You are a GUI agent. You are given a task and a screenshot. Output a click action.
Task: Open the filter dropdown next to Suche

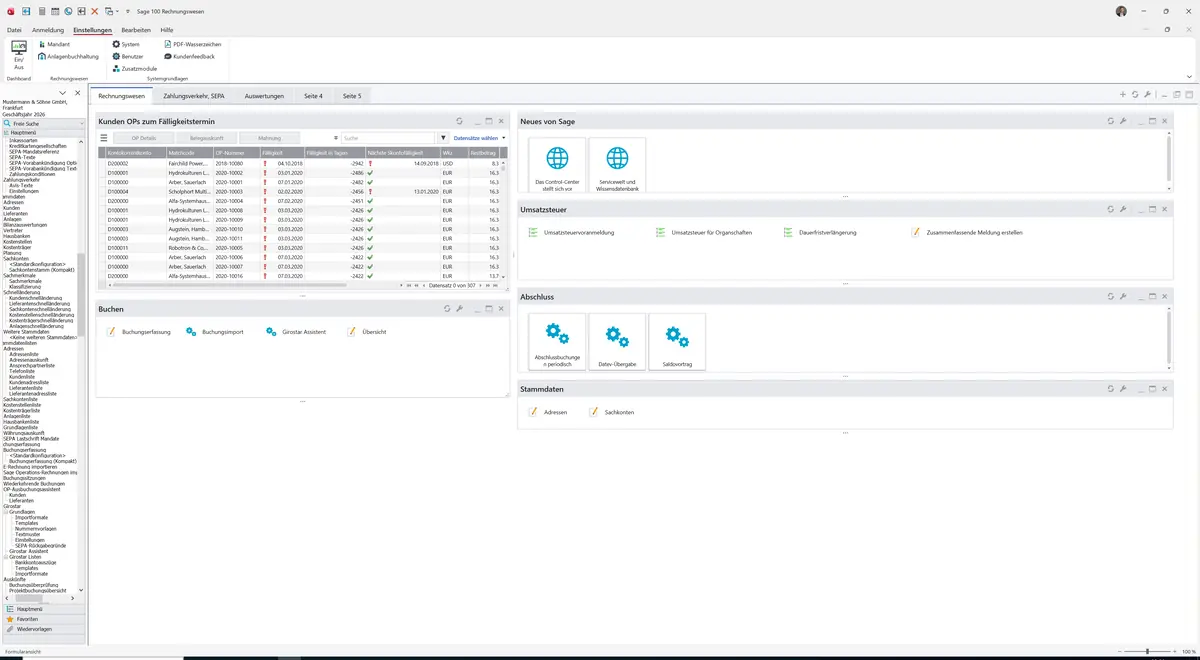point(444,138)
